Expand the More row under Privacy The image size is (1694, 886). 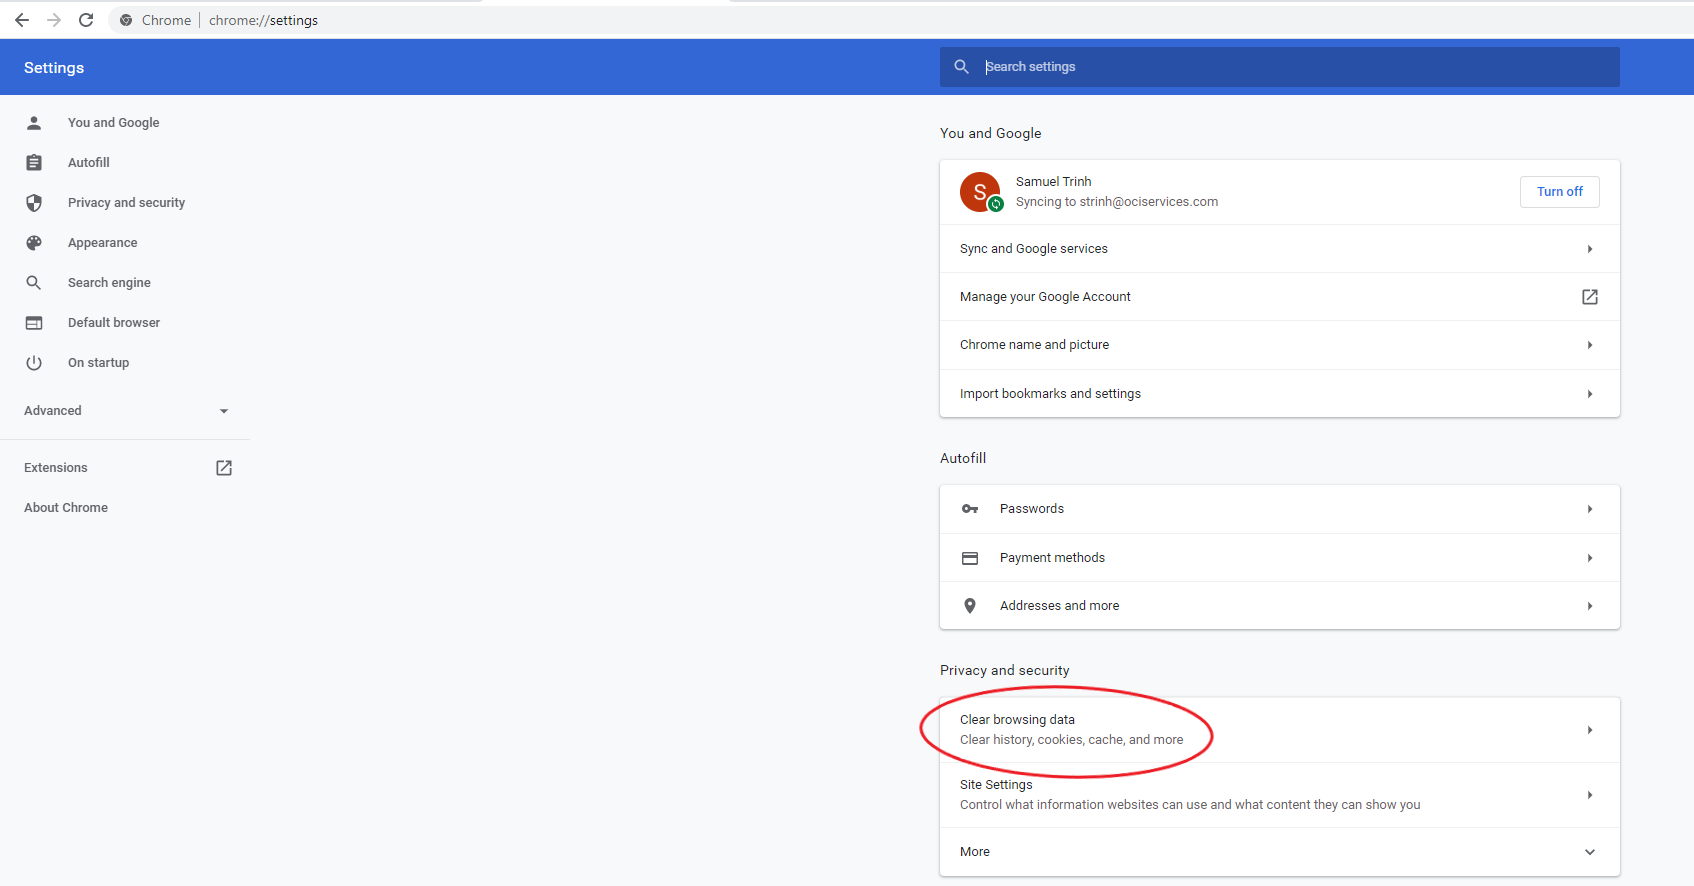[x=1279, y=852]
